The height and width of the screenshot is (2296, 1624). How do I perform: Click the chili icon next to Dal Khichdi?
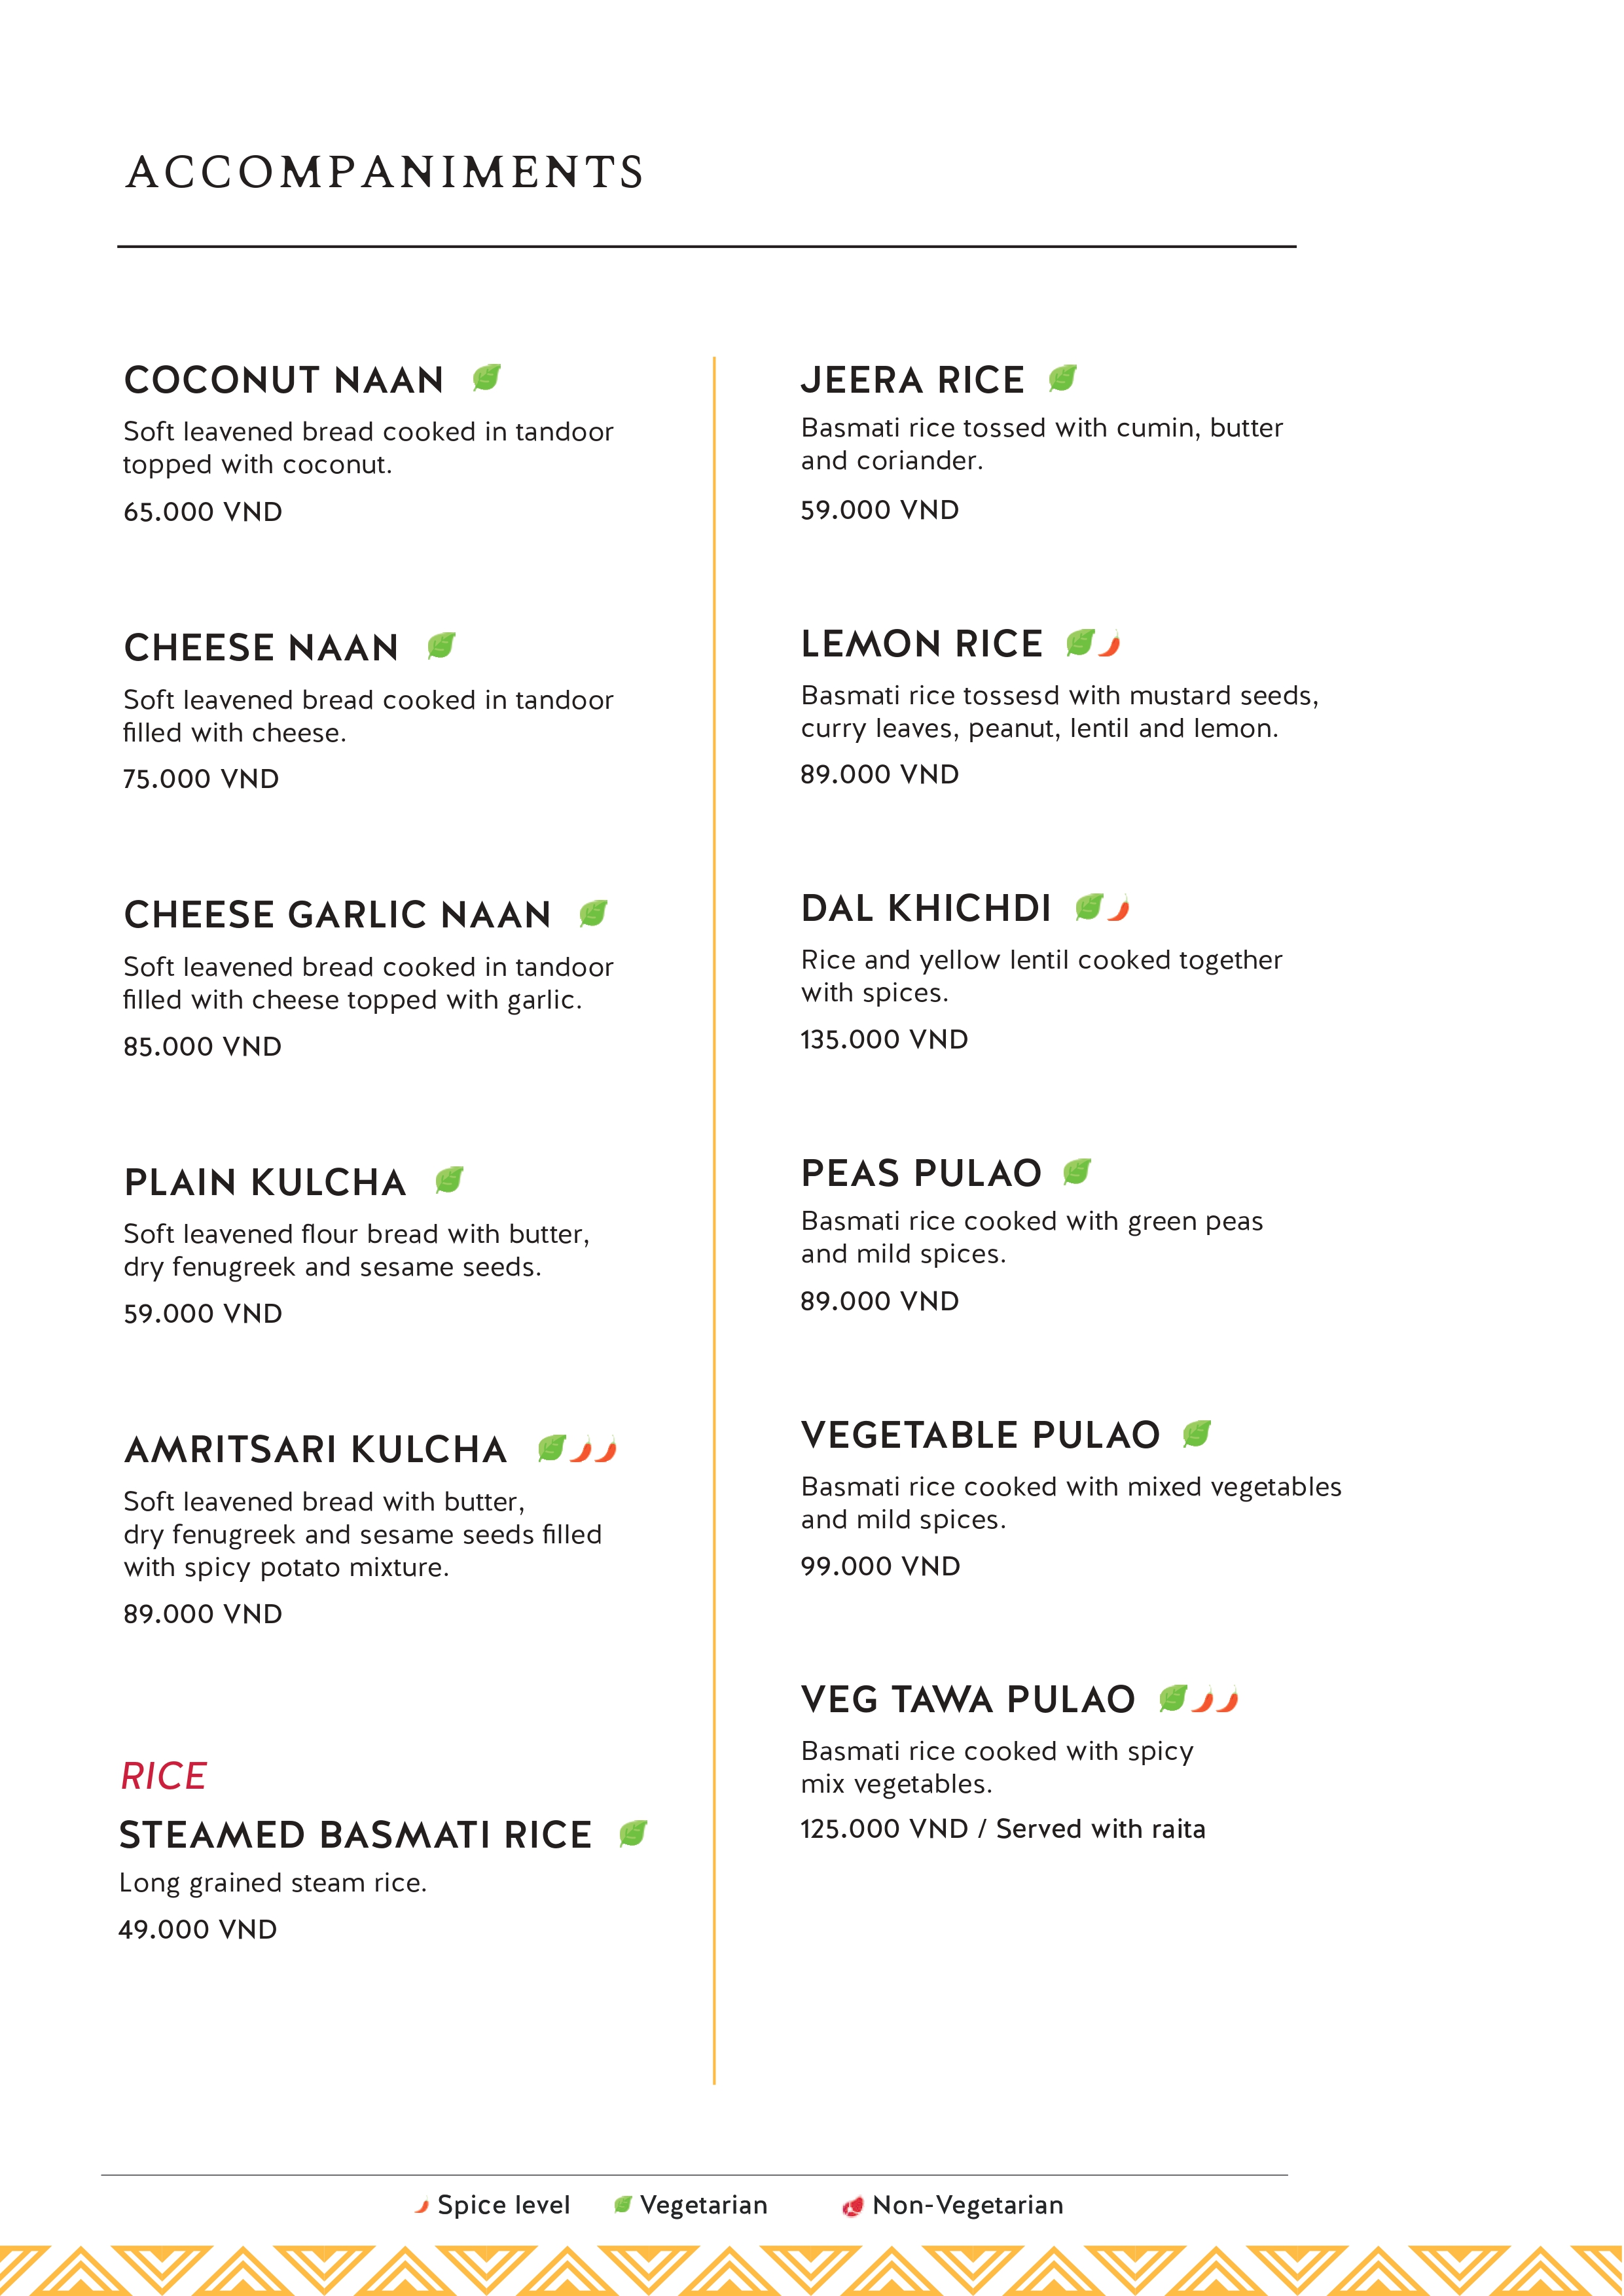coord(1119,908)
